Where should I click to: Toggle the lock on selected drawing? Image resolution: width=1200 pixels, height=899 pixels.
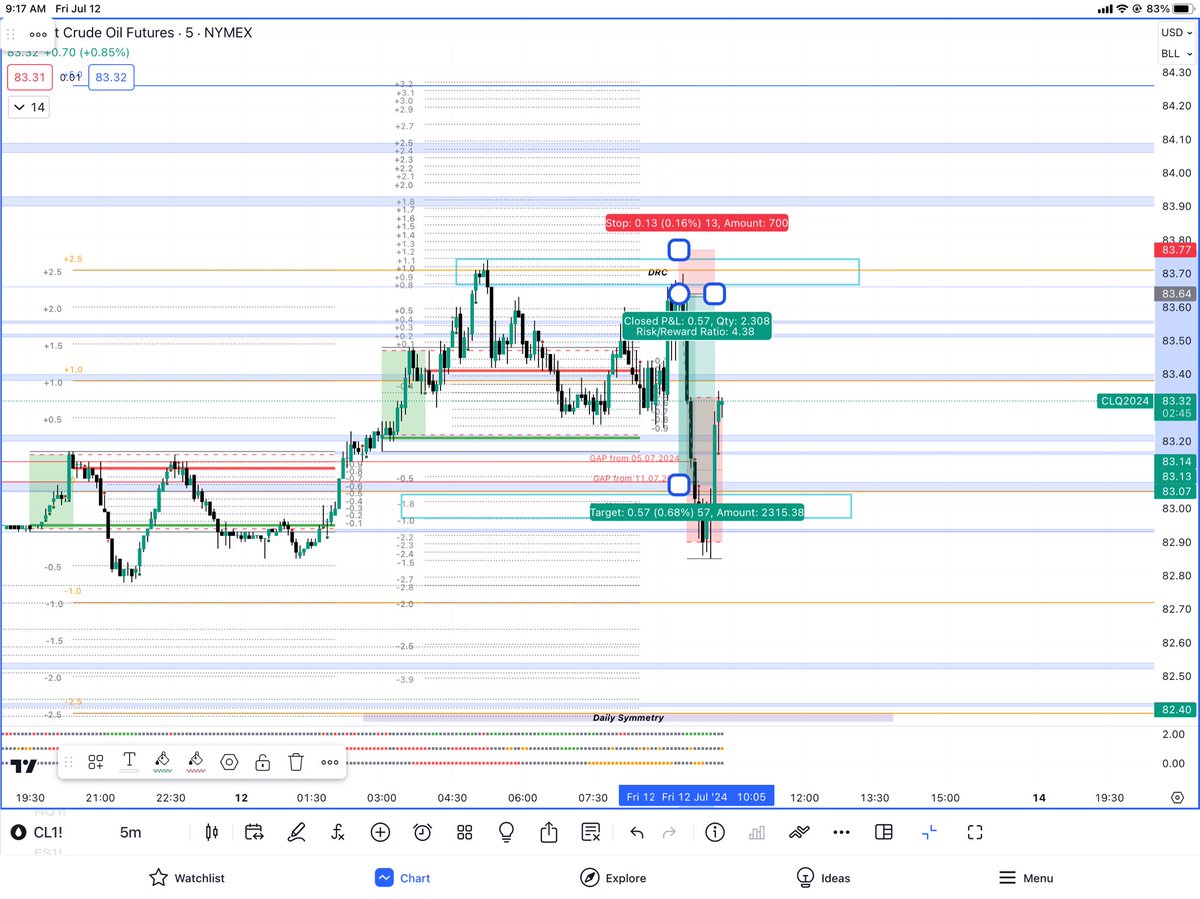(x=262, y=762)
